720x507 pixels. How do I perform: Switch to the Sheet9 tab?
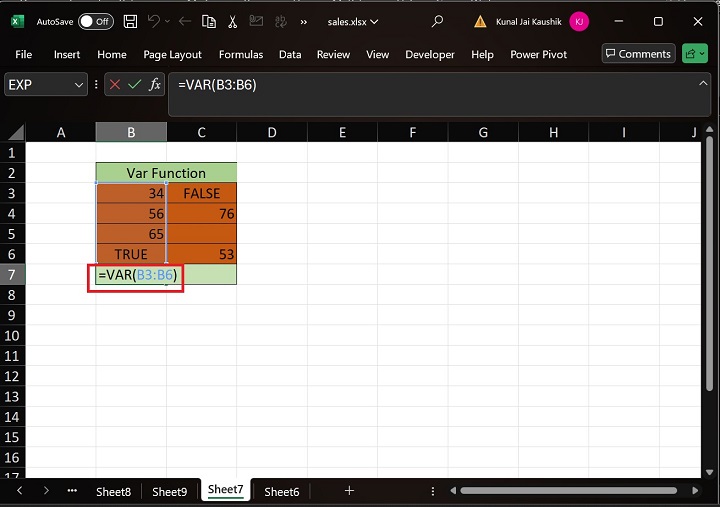169,492
